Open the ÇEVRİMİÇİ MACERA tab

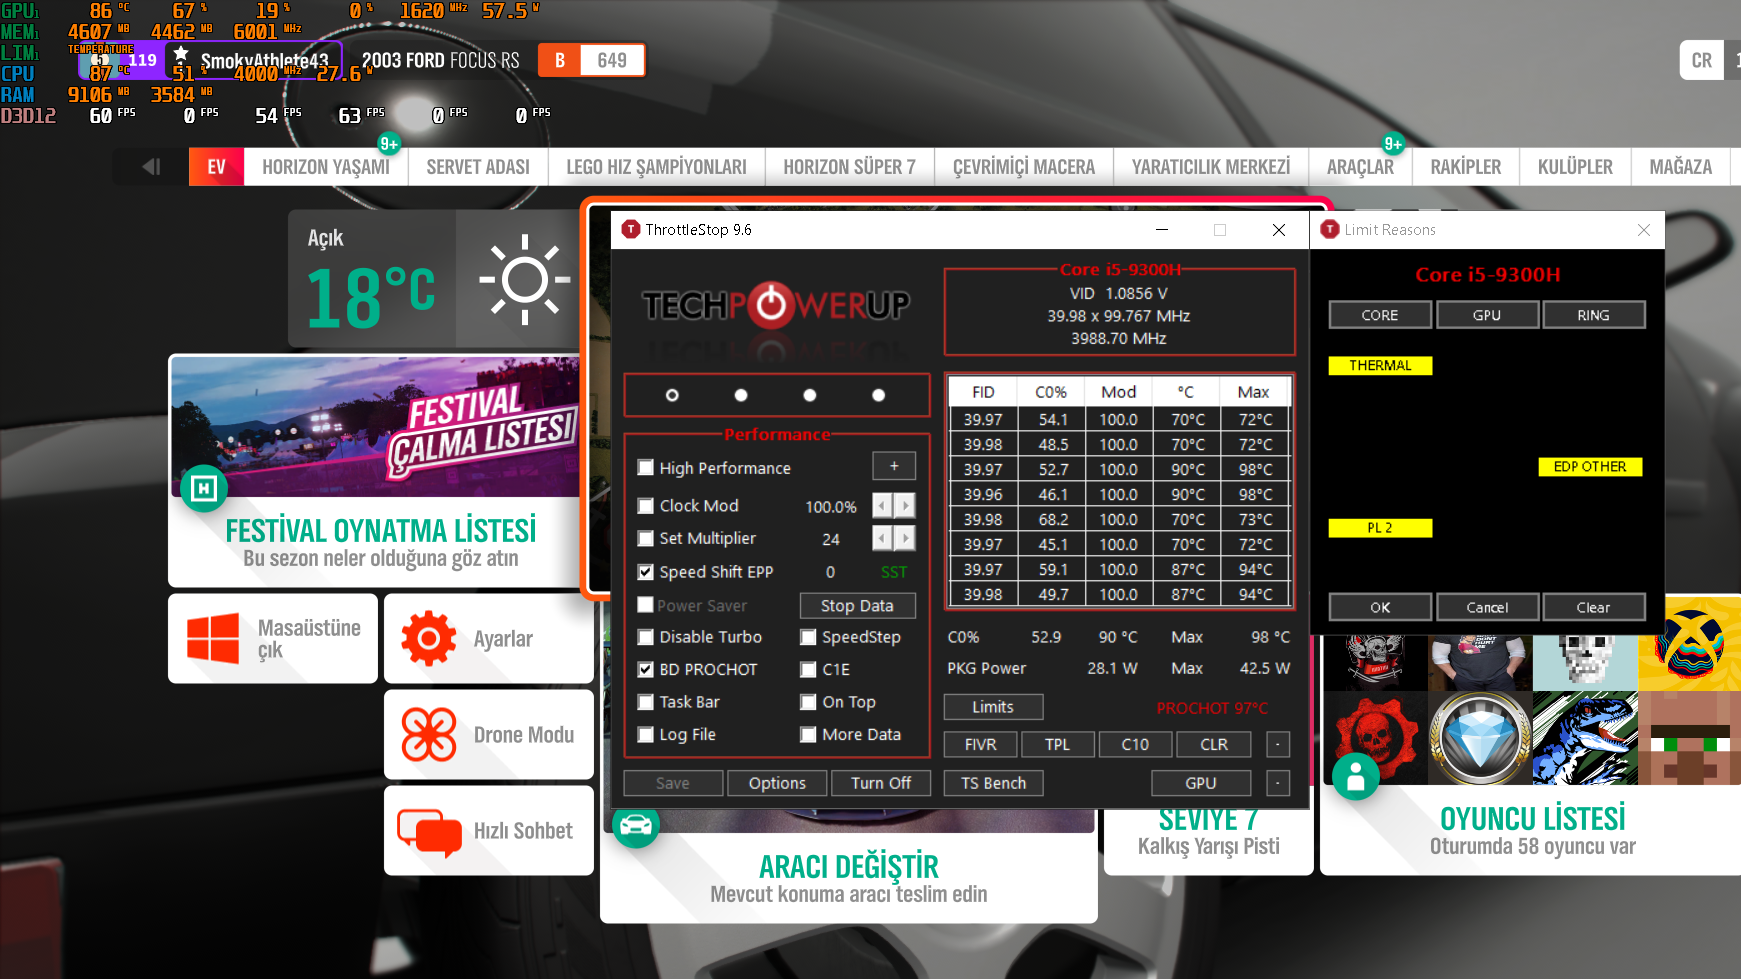point(1024,167)
